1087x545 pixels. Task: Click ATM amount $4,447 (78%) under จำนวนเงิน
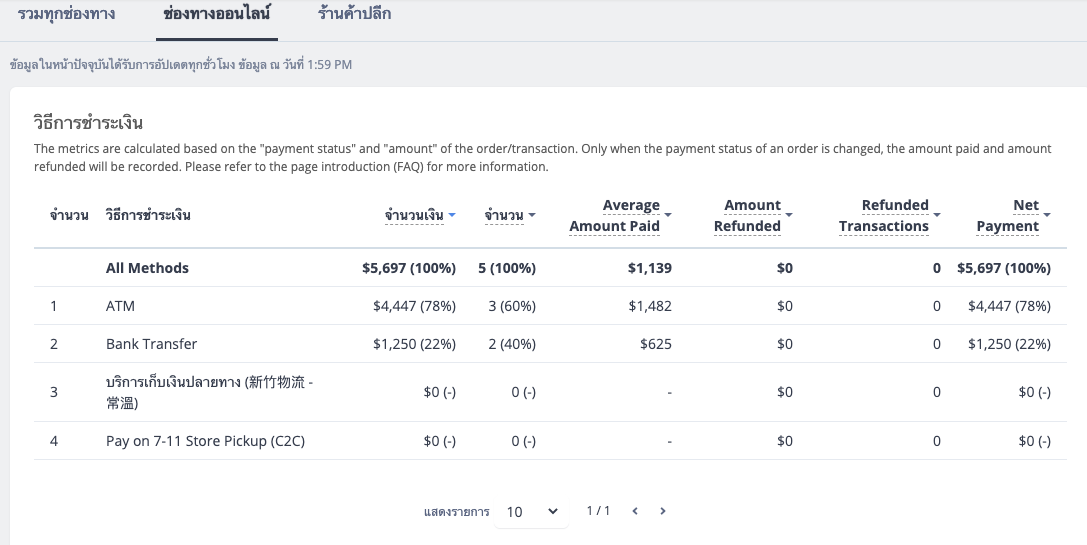pos(415,306)
